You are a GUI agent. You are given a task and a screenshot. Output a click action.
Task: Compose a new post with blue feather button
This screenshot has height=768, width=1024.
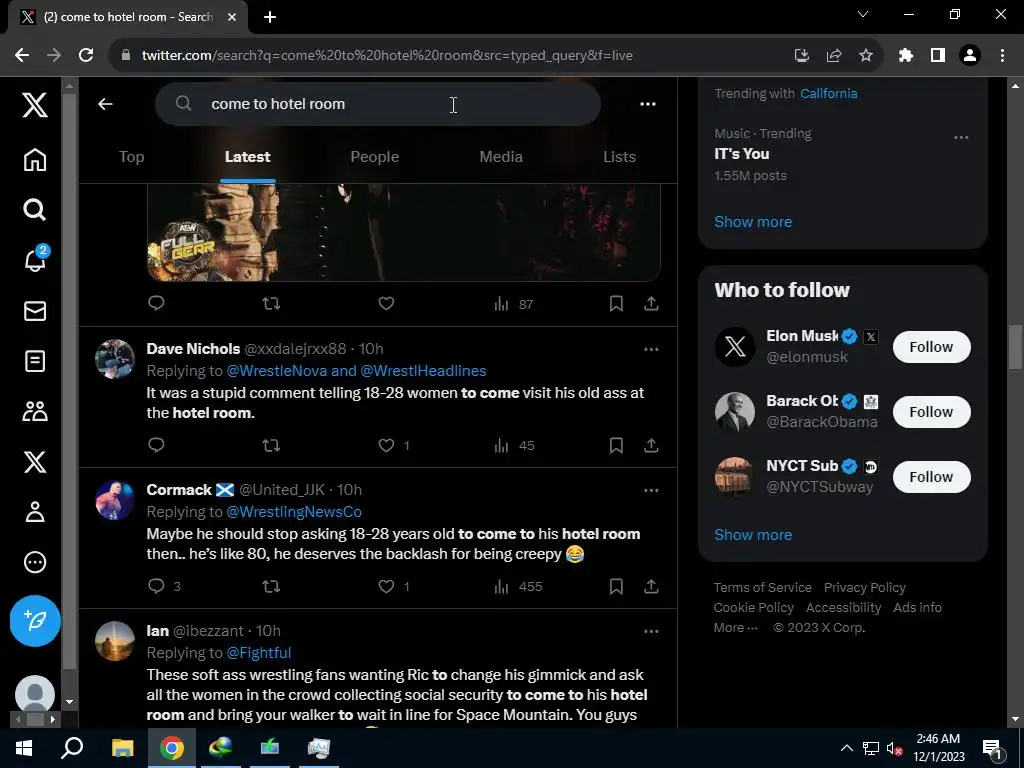click(35, 620)
